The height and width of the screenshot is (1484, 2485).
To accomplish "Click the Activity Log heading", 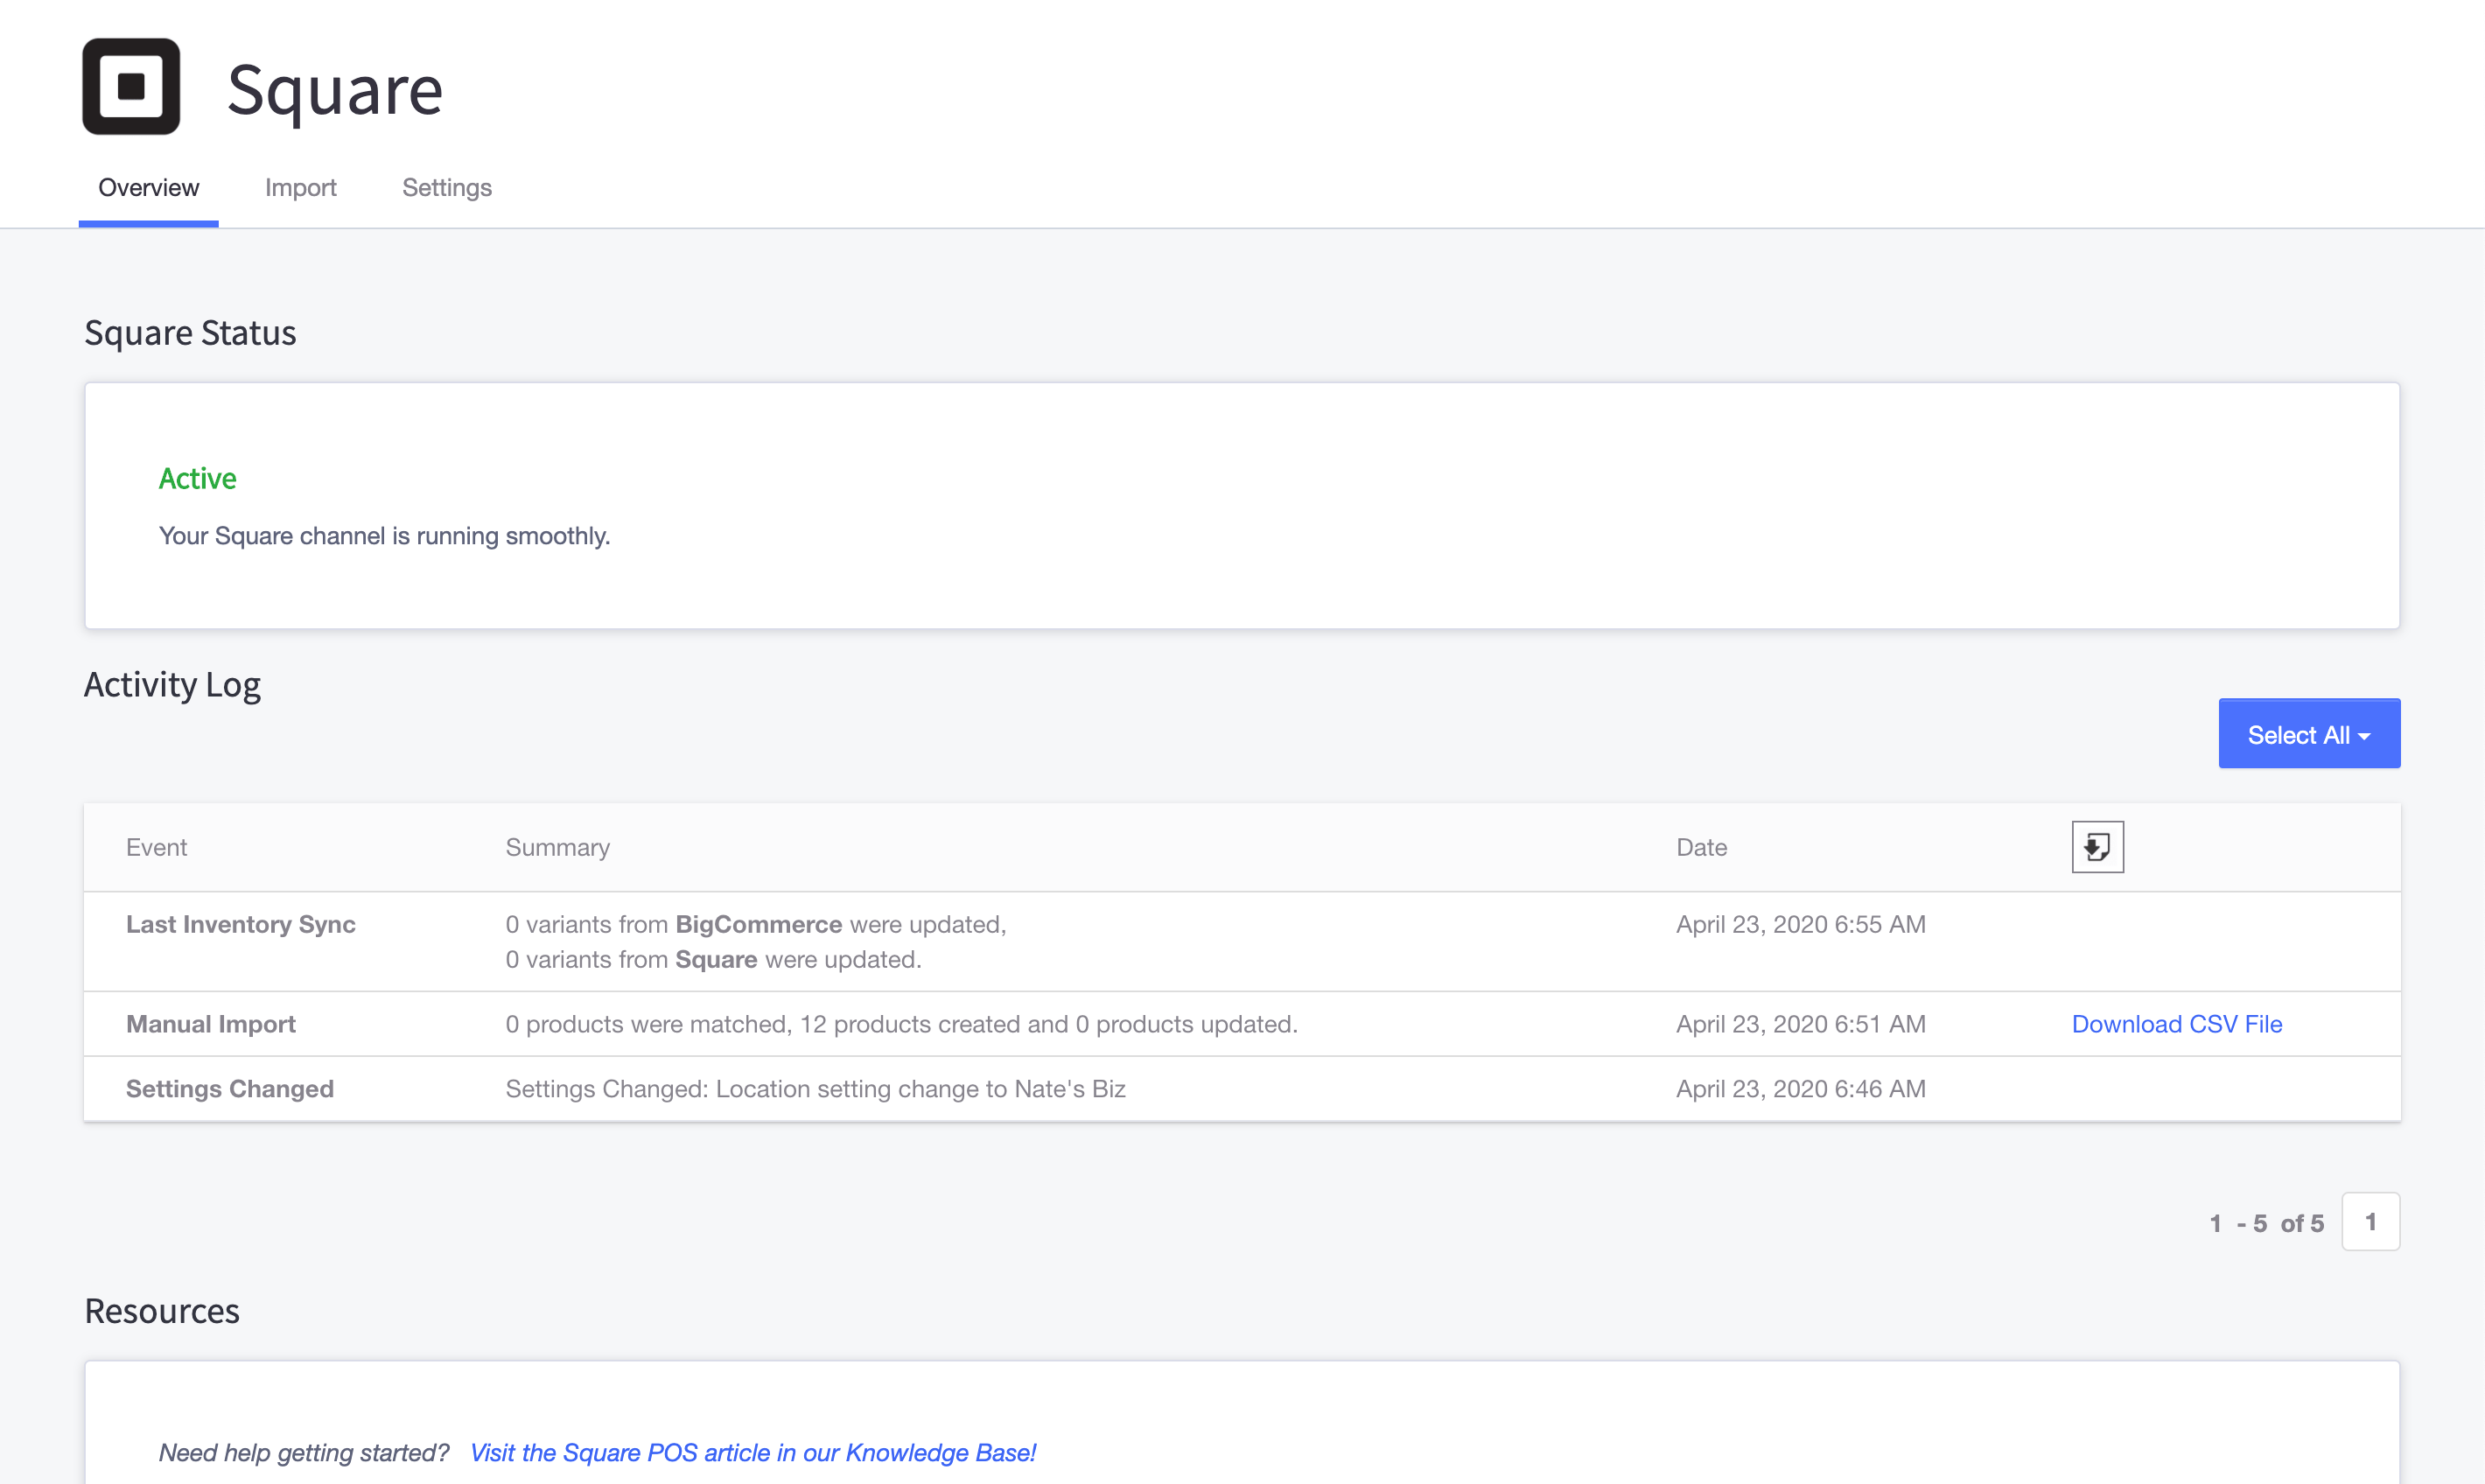I will pyautogui.click(x=172, y=685).
